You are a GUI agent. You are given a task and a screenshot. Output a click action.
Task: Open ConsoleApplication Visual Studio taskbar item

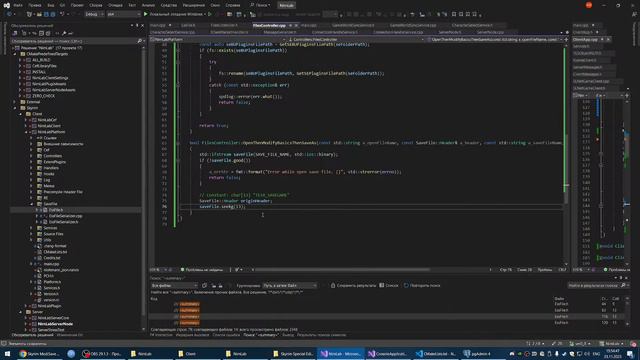[x=388, y=353]
